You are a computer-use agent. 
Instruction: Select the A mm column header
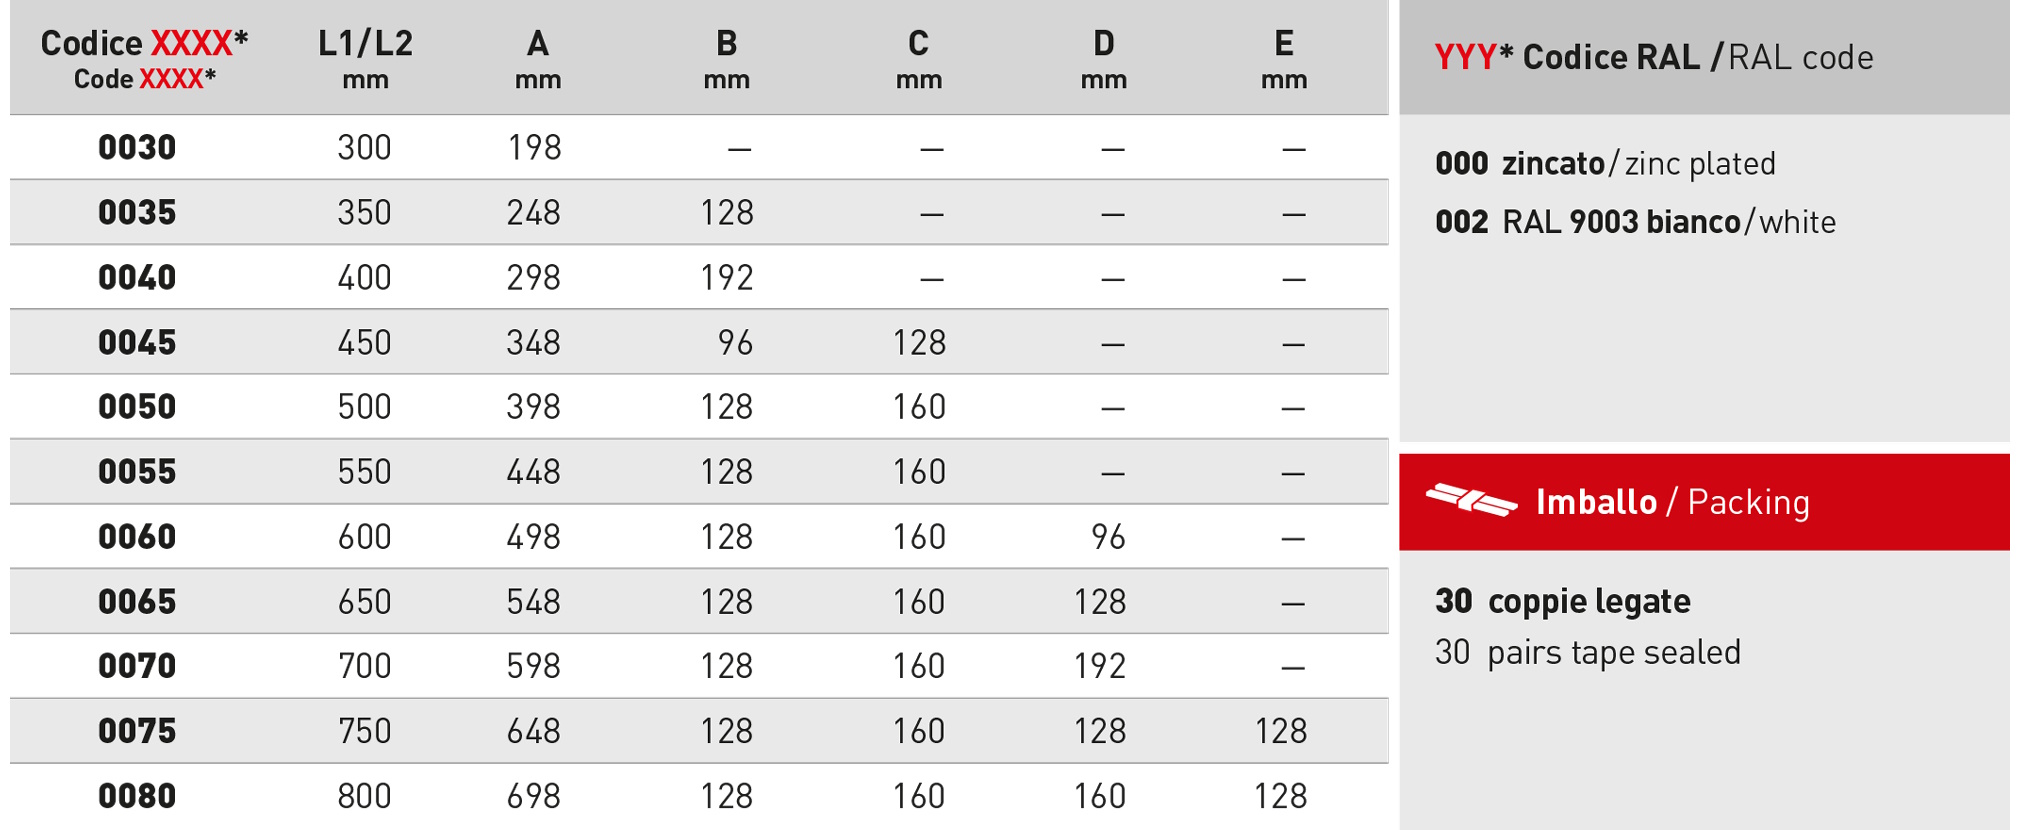[x=538, y=59]
